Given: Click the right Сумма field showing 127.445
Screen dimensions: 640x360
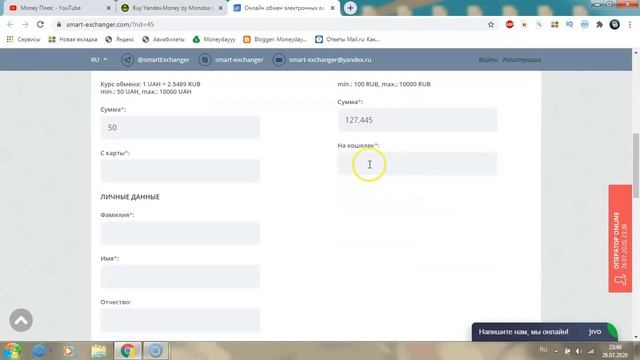Looking at the screenshot, I should 417,120.
